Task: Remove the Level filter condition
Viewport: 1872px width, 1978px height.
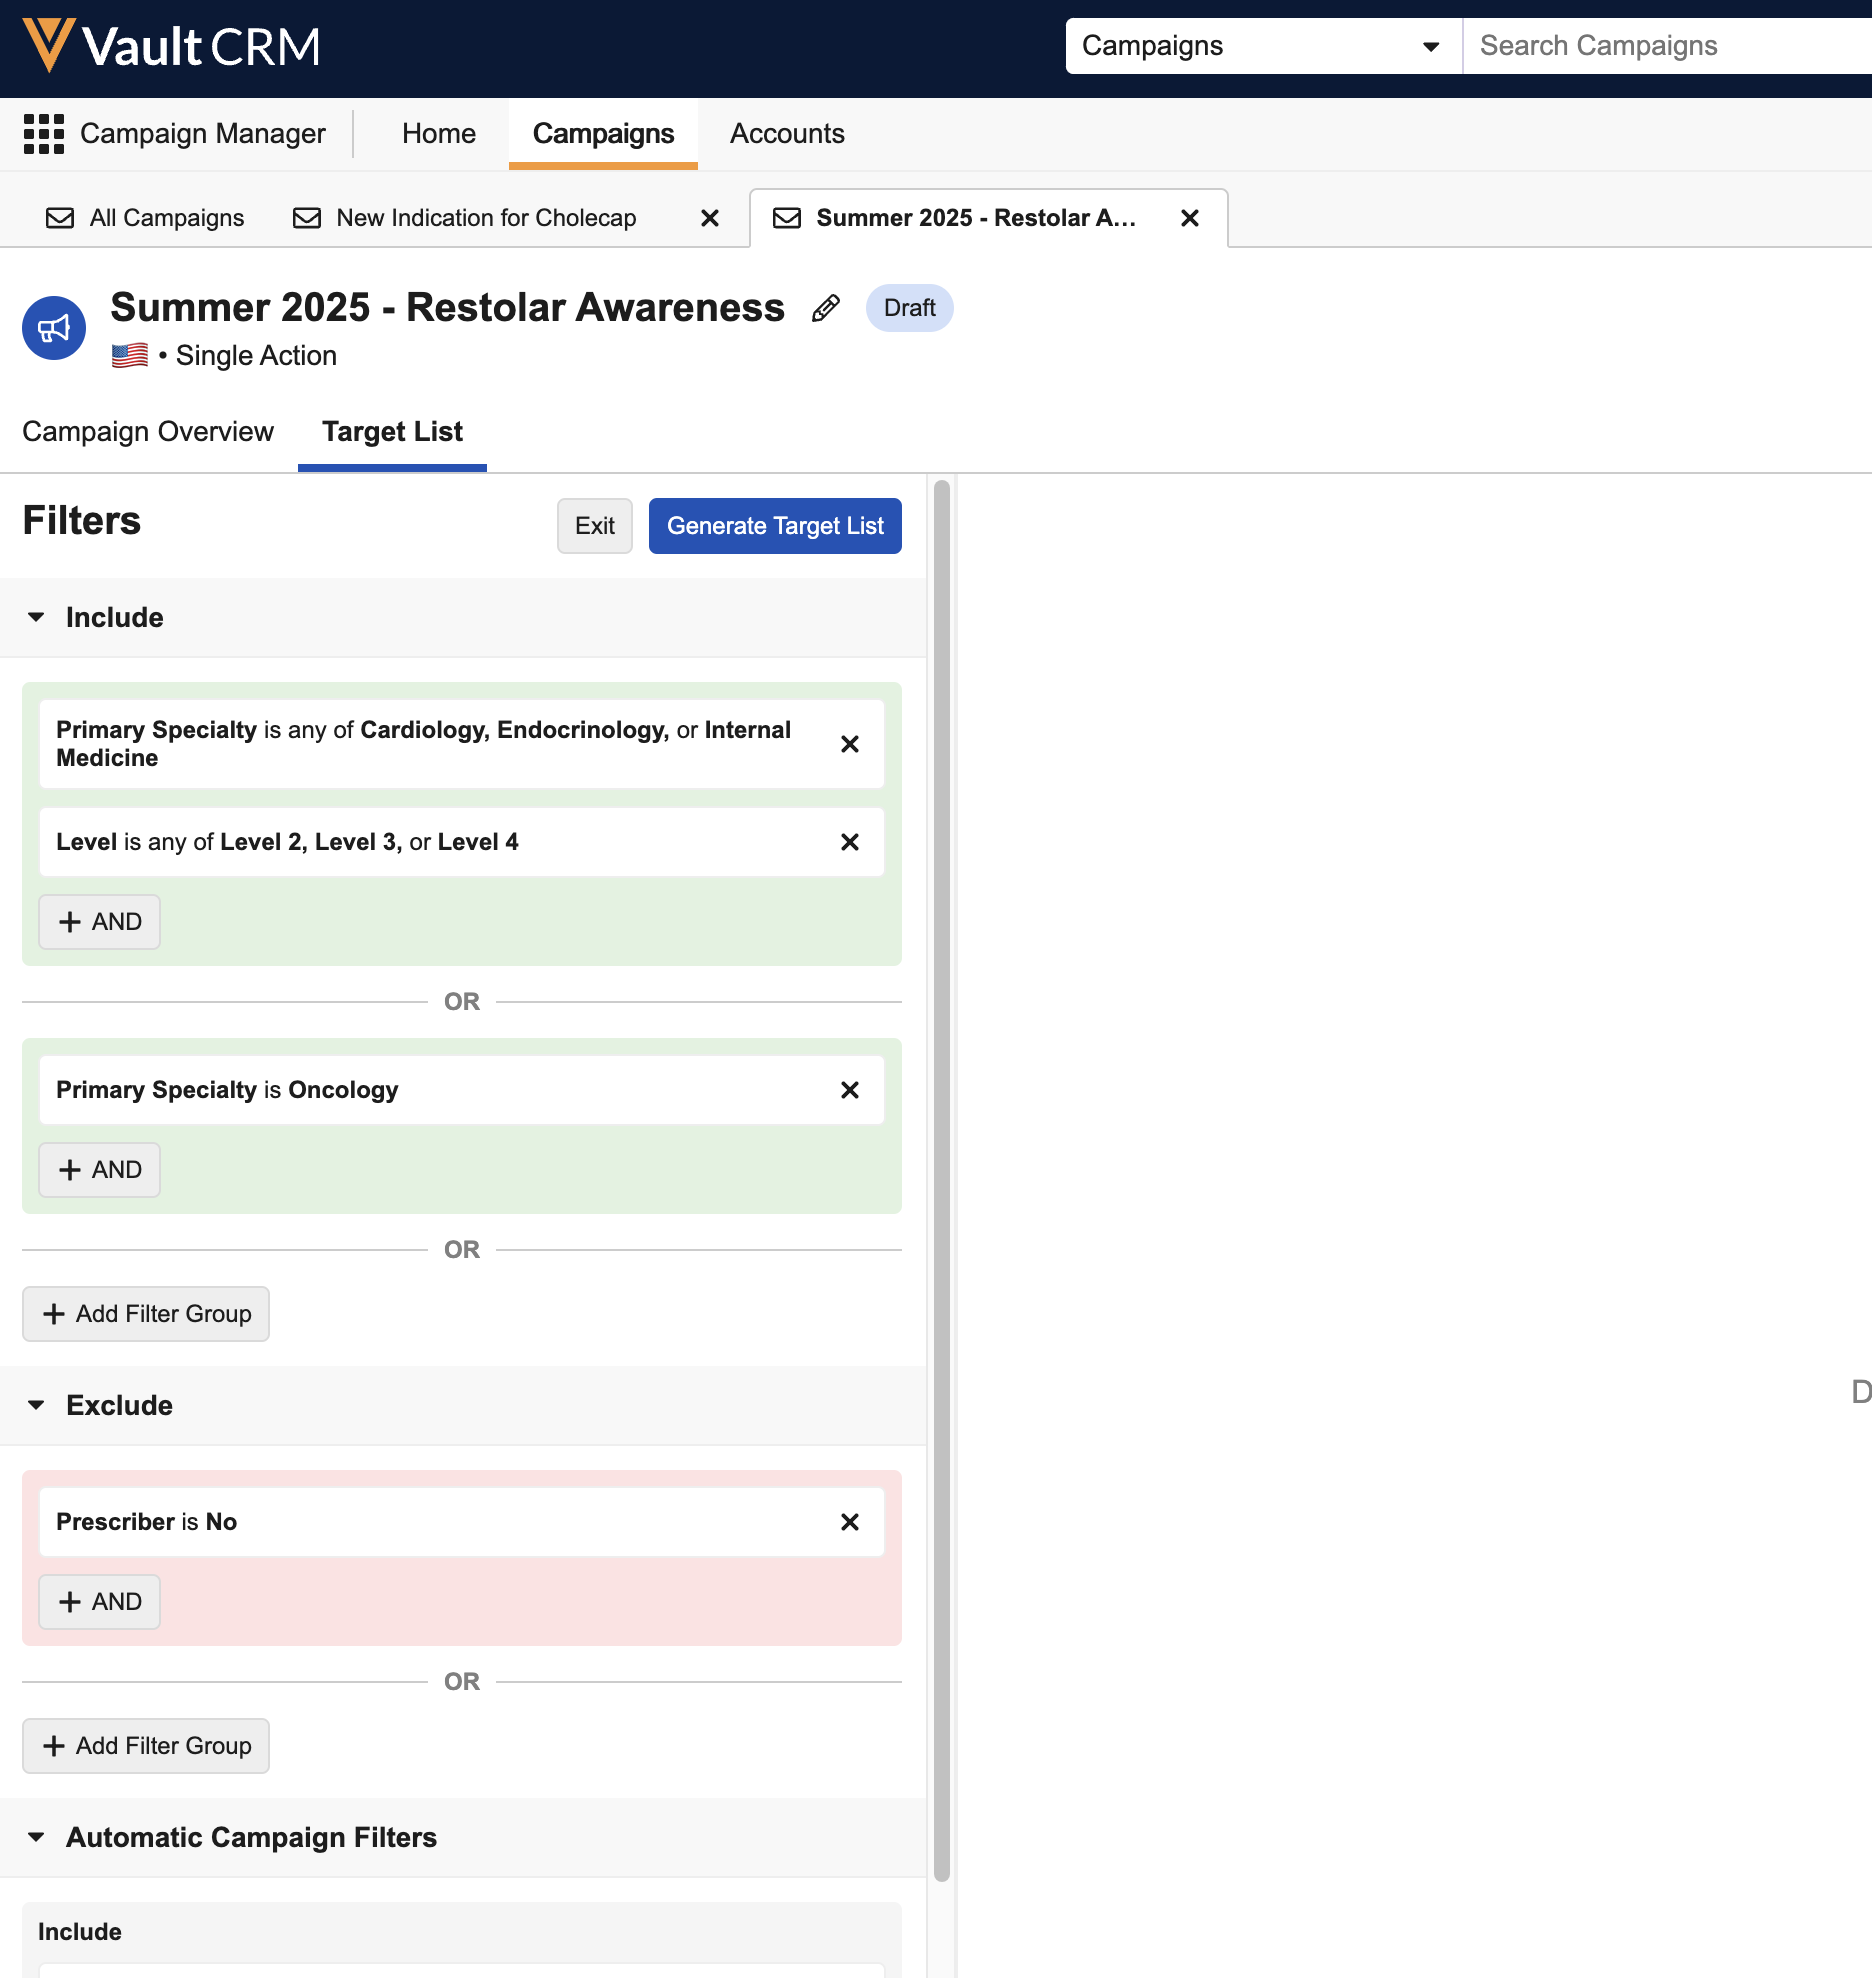Action: pos(850,842)
